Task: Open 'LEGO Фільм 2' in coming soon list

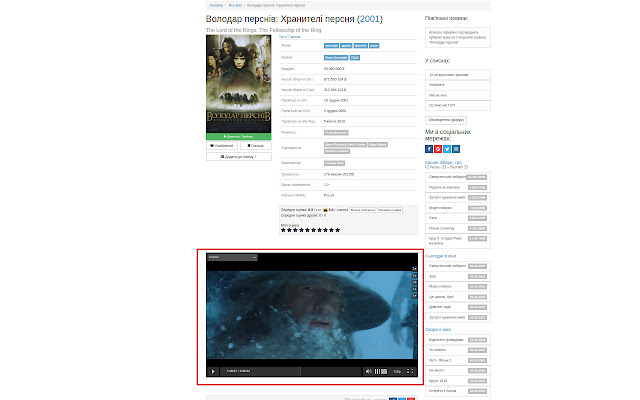Action: (x=458, y=360)
